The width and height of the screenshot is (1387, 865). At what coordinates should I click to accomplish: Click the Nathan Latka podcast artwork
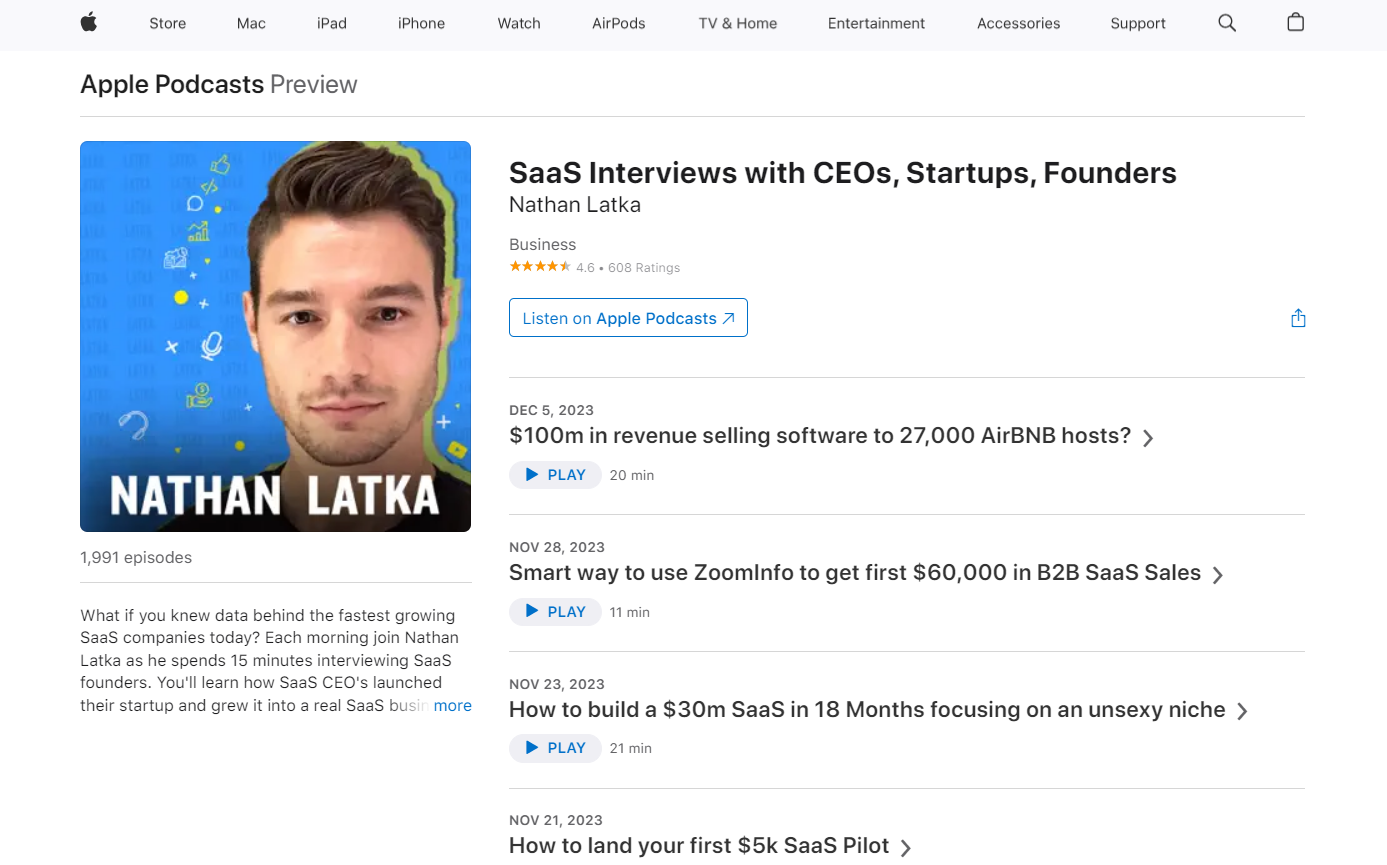275,335
